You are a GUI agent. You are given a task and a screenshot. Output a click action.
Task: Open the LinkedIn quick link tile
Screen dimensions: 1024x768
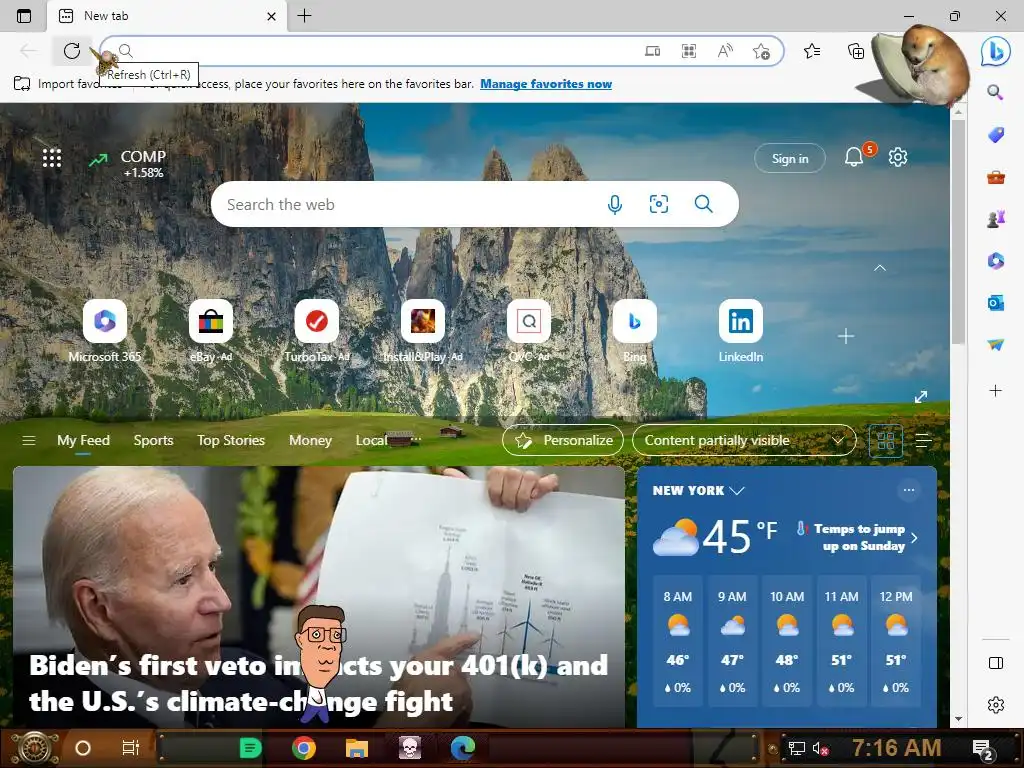[x=741, y=331]
